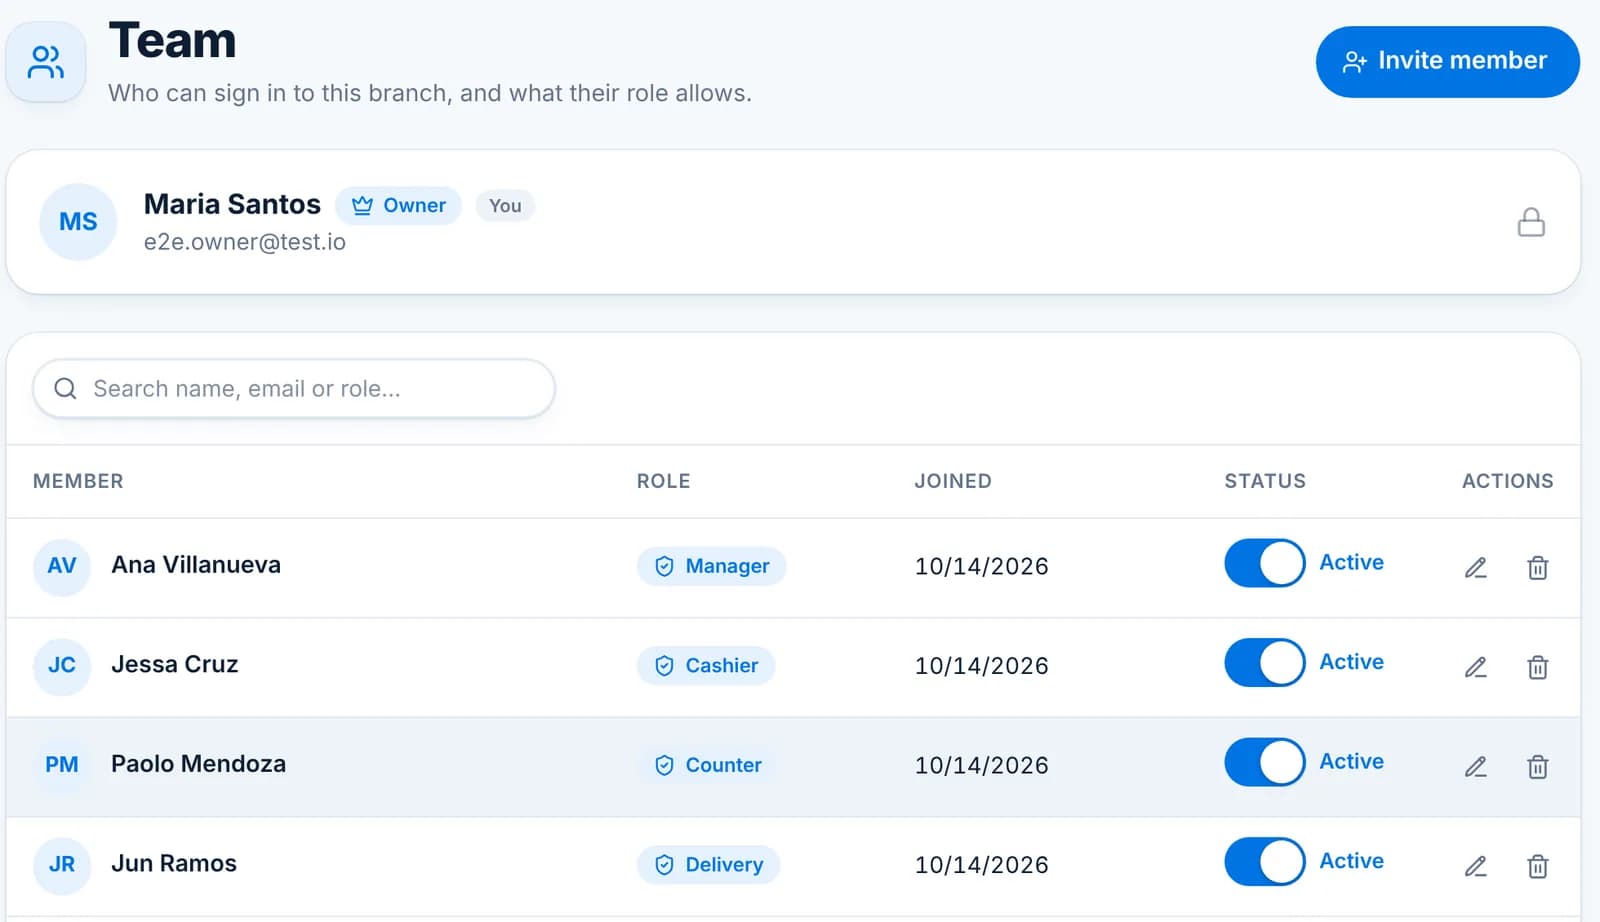Click the JR avatar for Jun Ramos
The image size is (1600, 922).
pyautogui.click(x=62, y=864)
